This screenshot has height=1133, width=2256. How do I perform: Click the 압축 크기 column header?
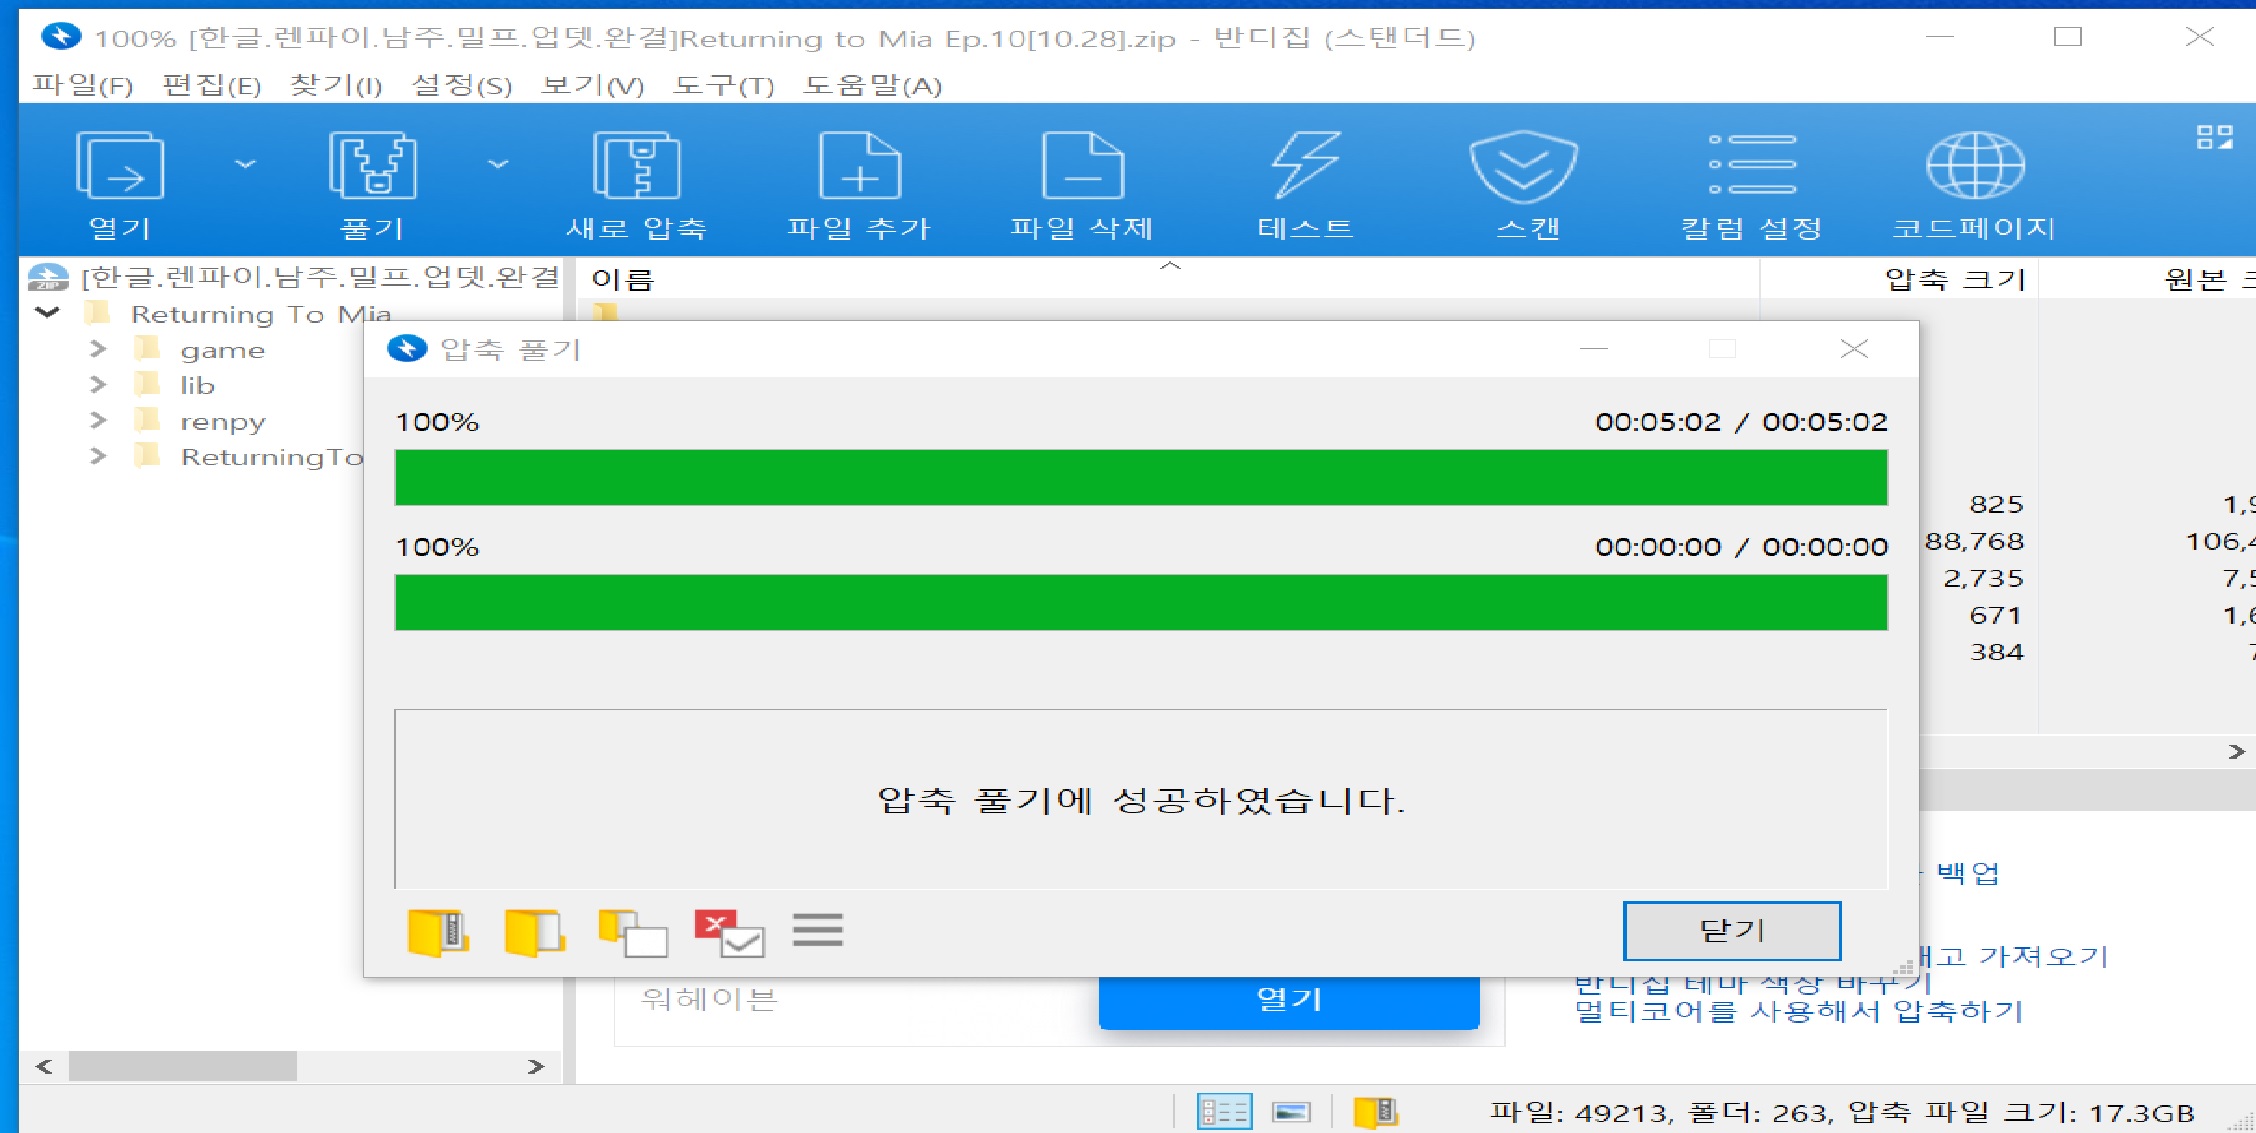click(1955, 279)
